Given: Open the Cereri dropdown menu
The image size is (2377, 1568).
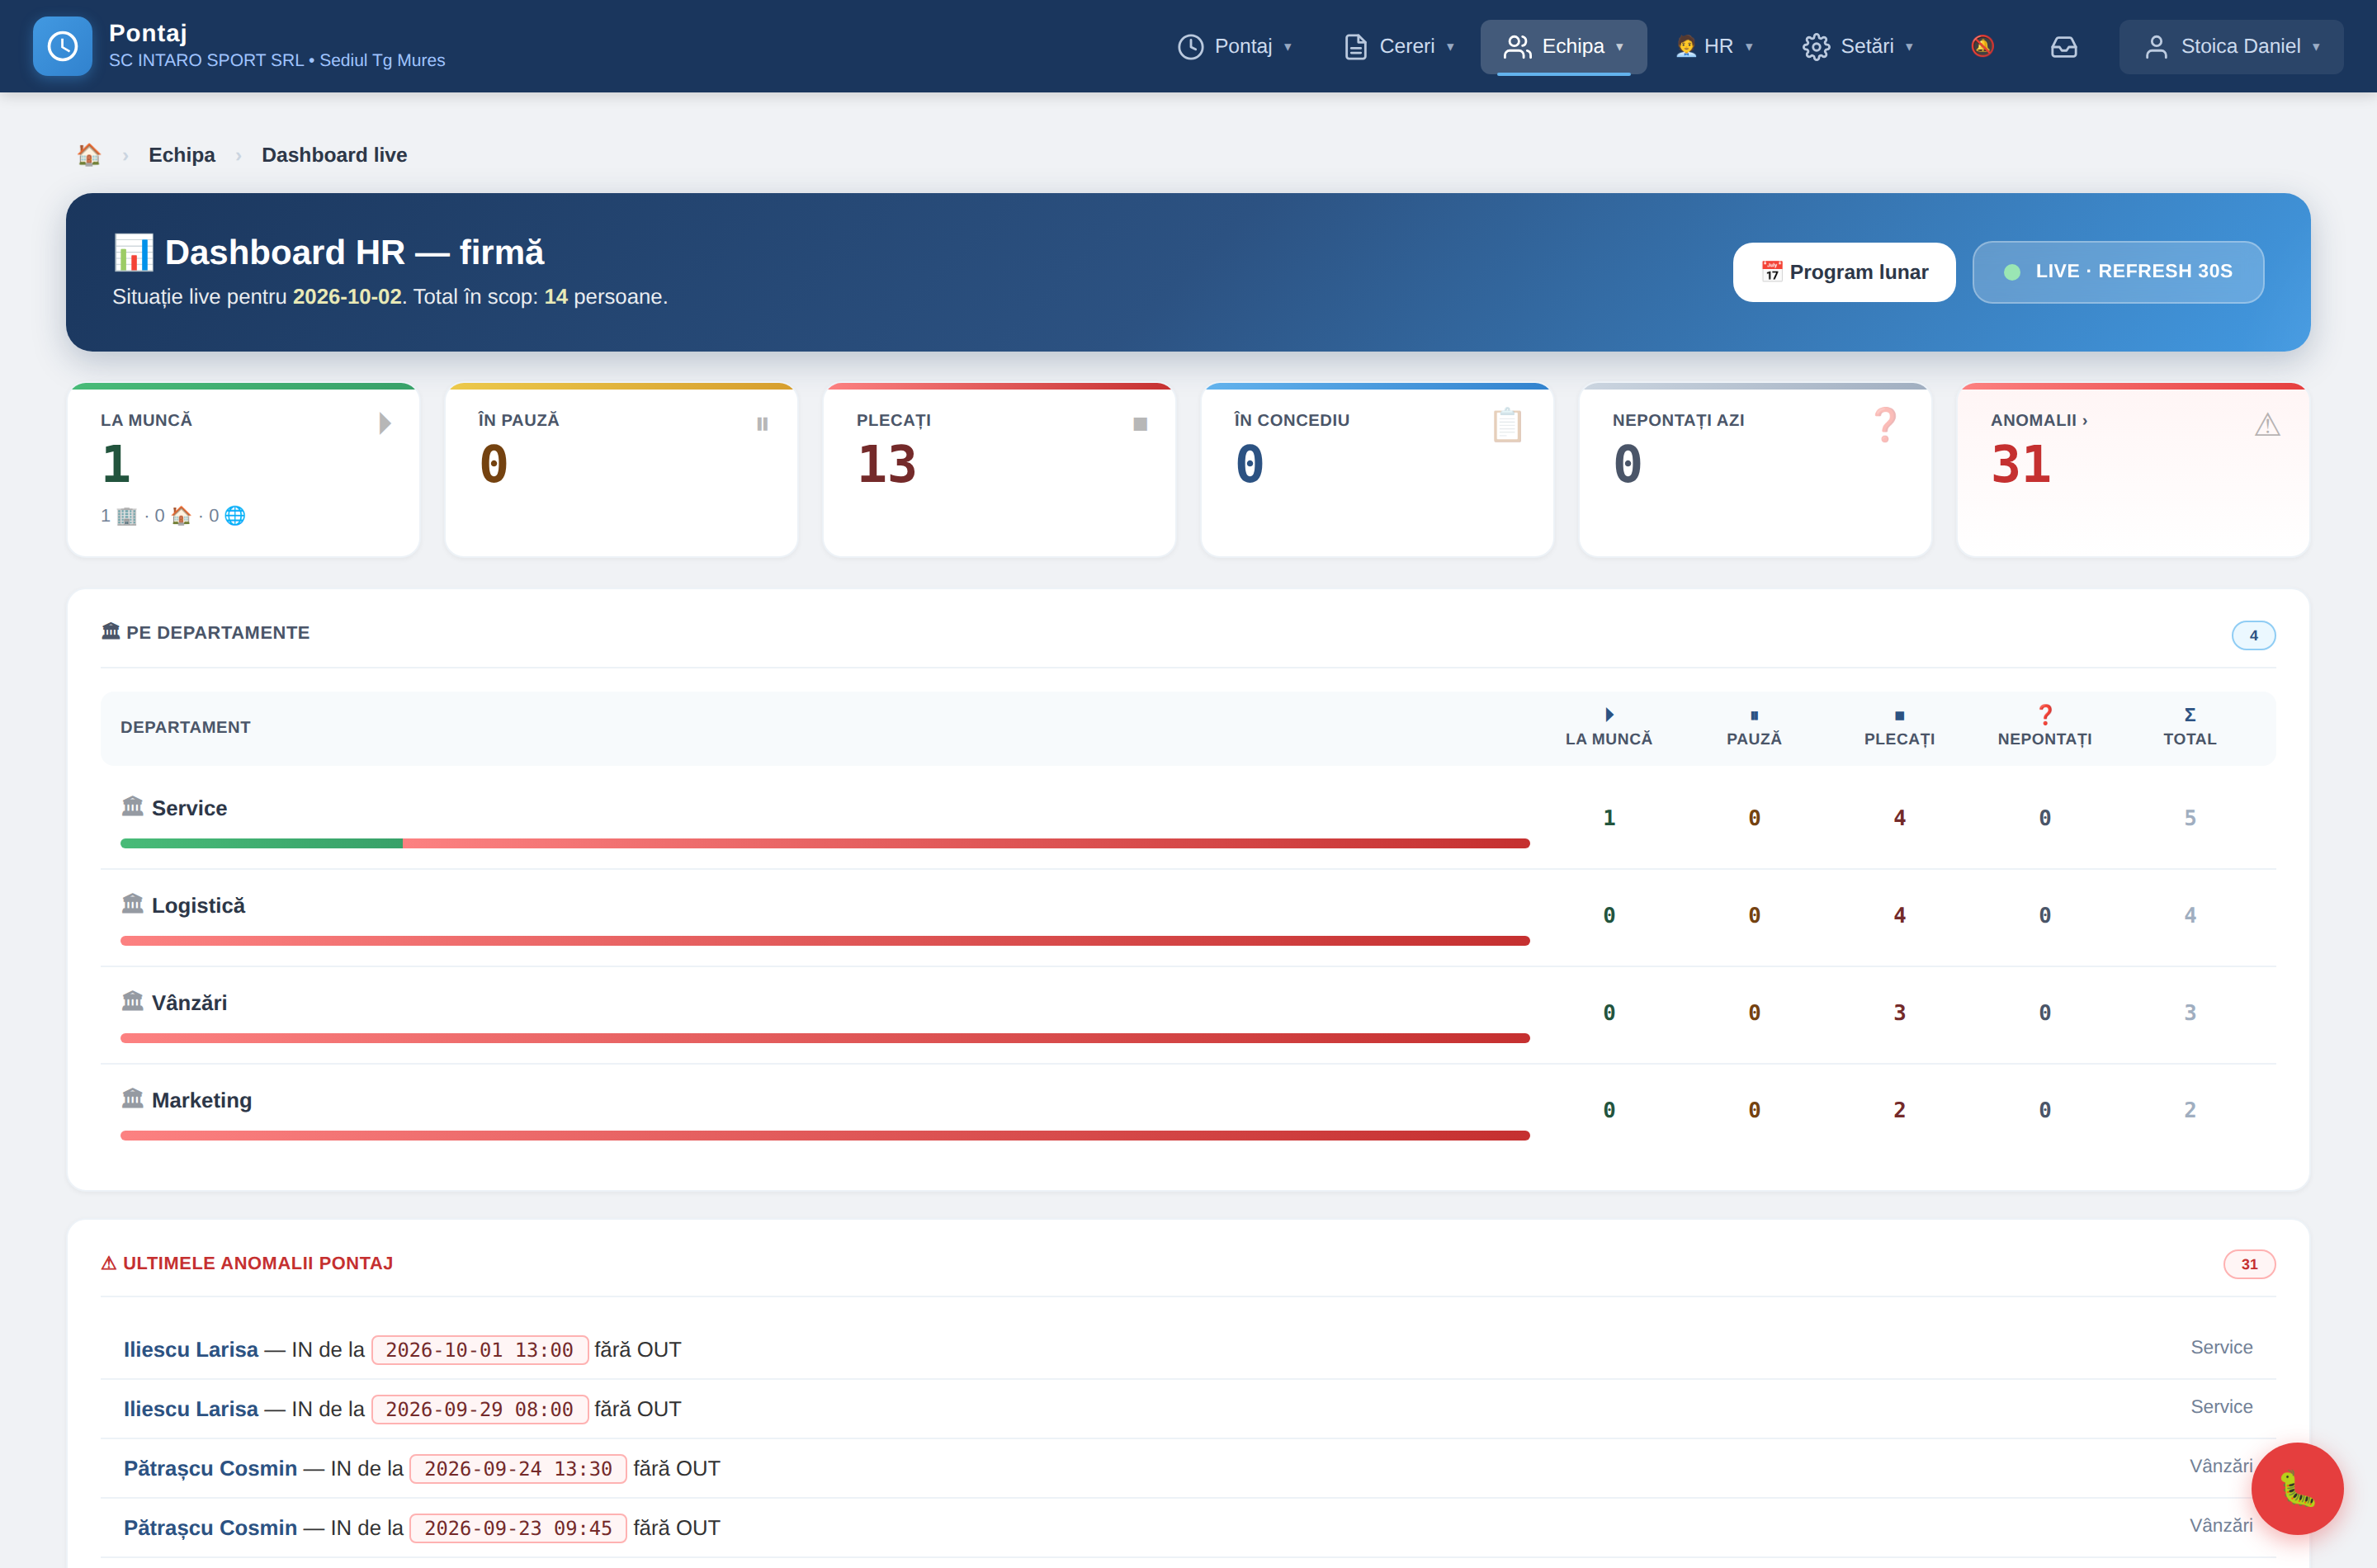Looking at the screenshot, I should (x=1399, y=47).
